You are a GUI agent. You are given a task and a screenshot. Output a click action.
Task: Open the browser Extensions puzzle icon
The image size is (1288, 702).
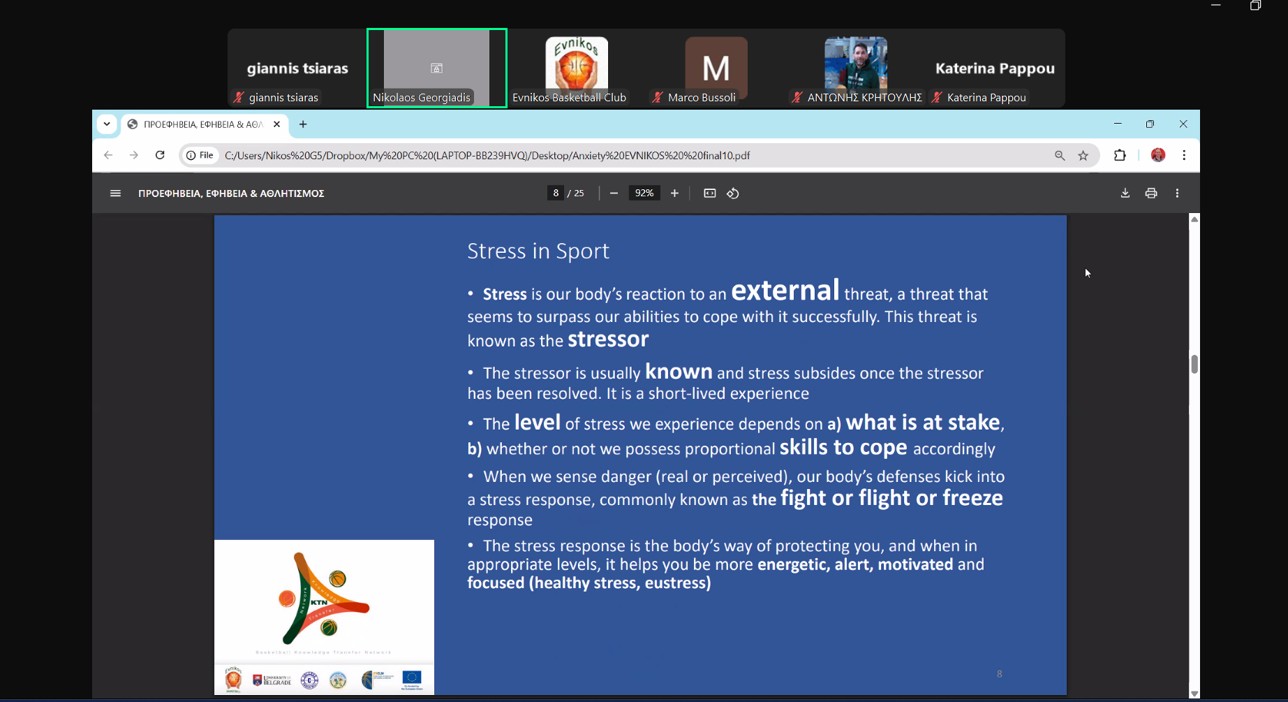click(1120, 155)
